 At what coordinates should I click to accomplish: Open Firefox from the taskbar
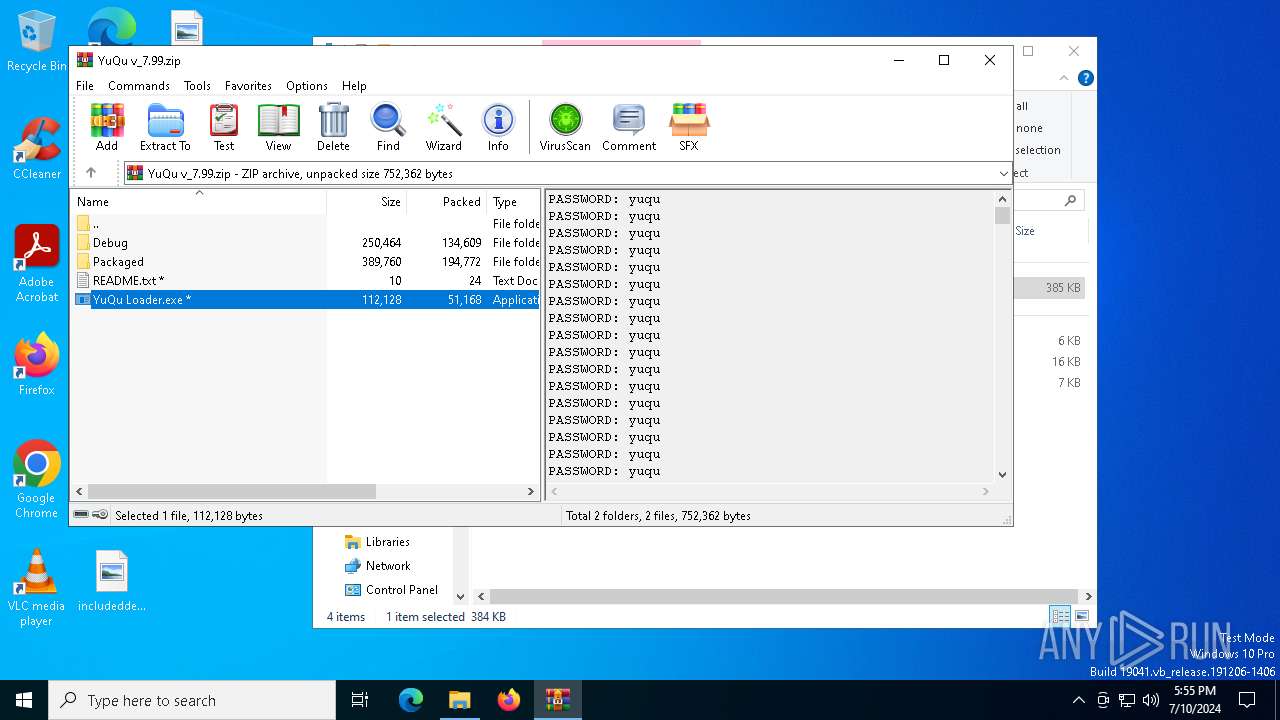509,700
